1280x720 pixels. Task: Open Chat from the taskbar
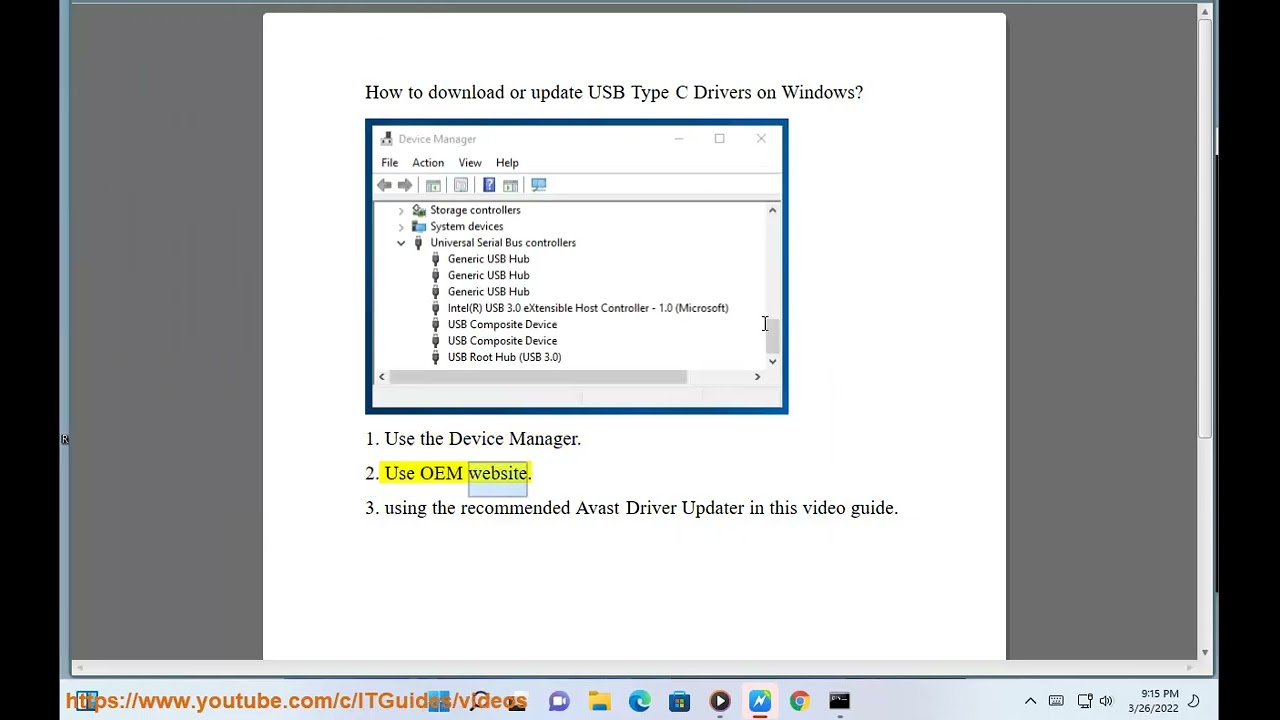click(559, 701)
